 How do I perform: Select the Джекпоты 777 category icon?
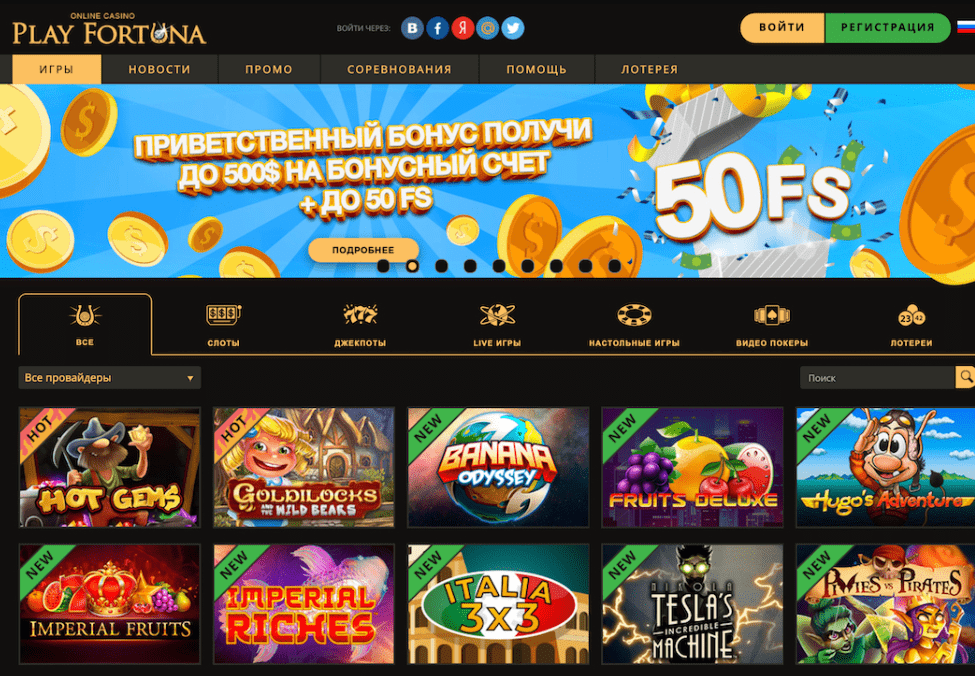pyautogui.click(x=360, y=315)
